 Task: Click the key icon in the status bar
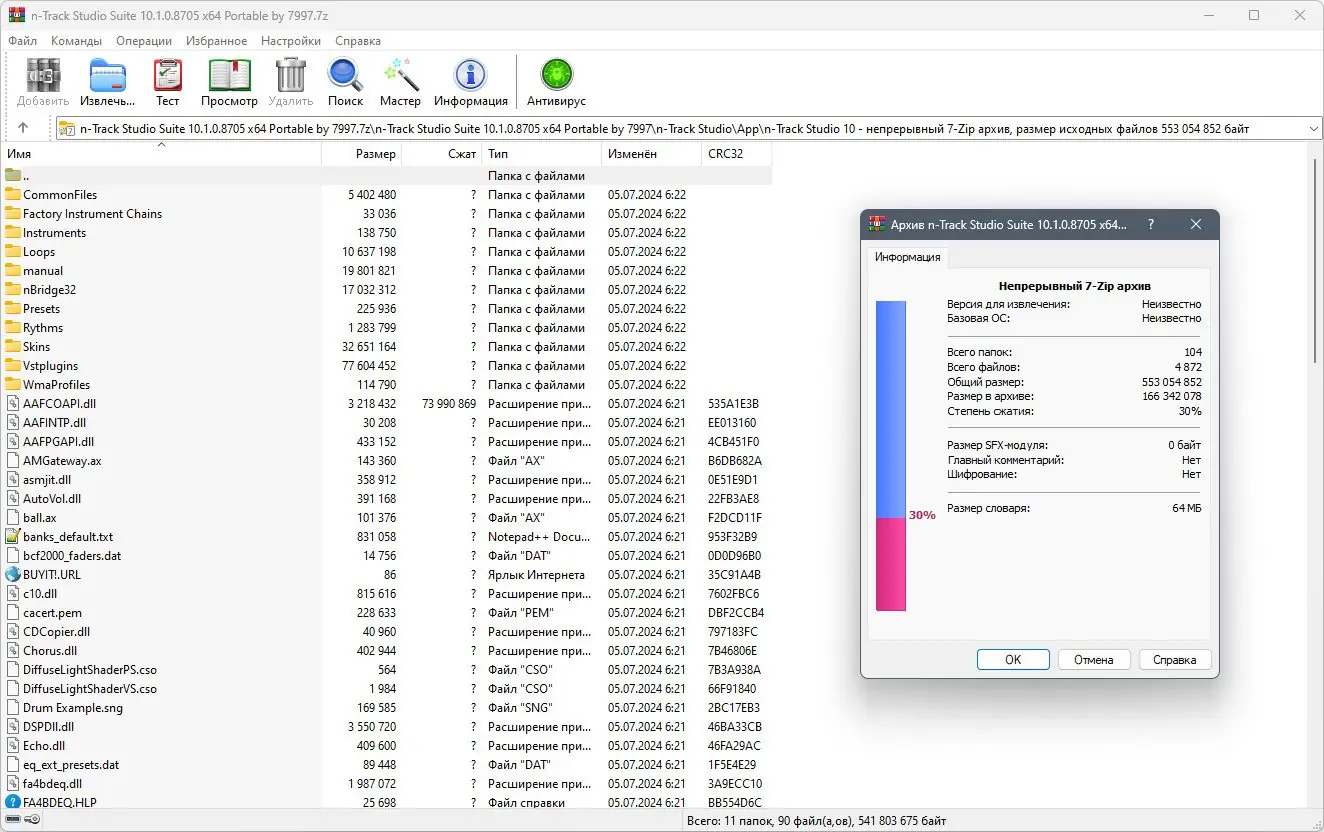coord(31,820)
